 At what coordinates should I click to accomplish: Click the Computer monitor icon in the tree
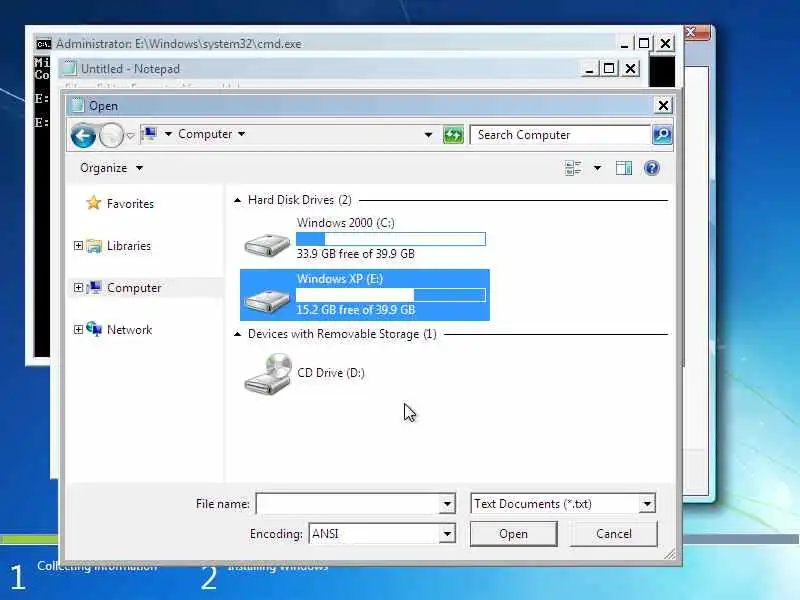[x=94, y=288]
